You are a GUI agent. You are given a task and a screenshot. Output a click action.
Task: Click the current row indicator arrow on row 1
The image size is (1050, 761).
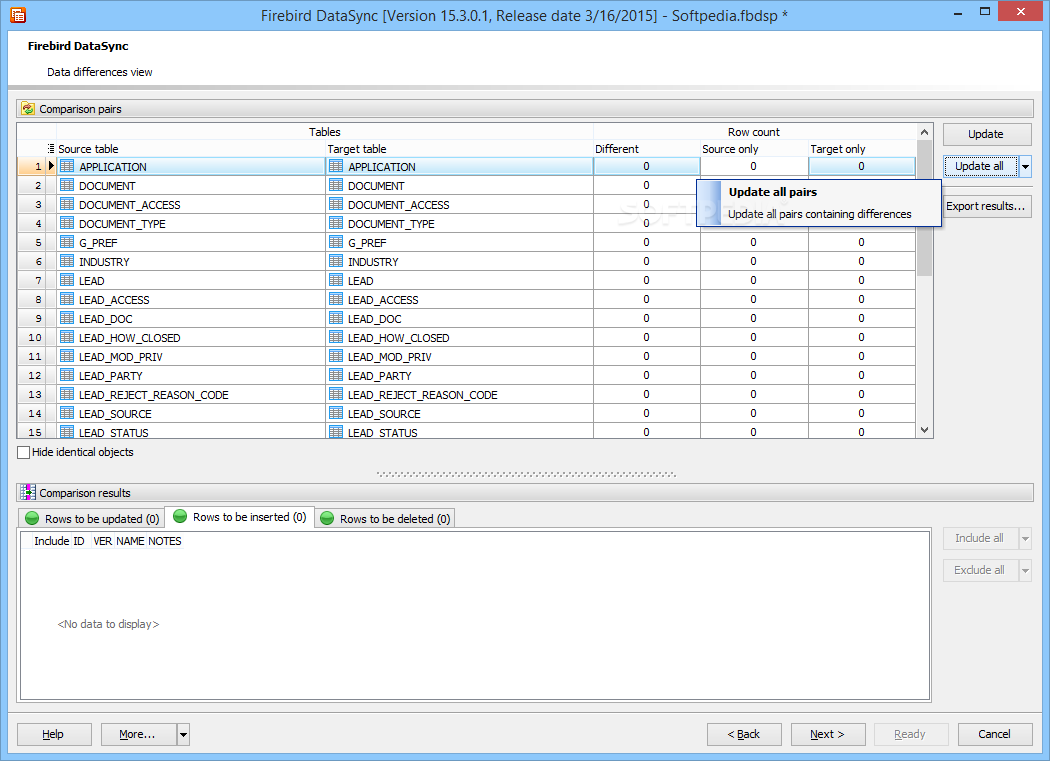pos(51,166)
